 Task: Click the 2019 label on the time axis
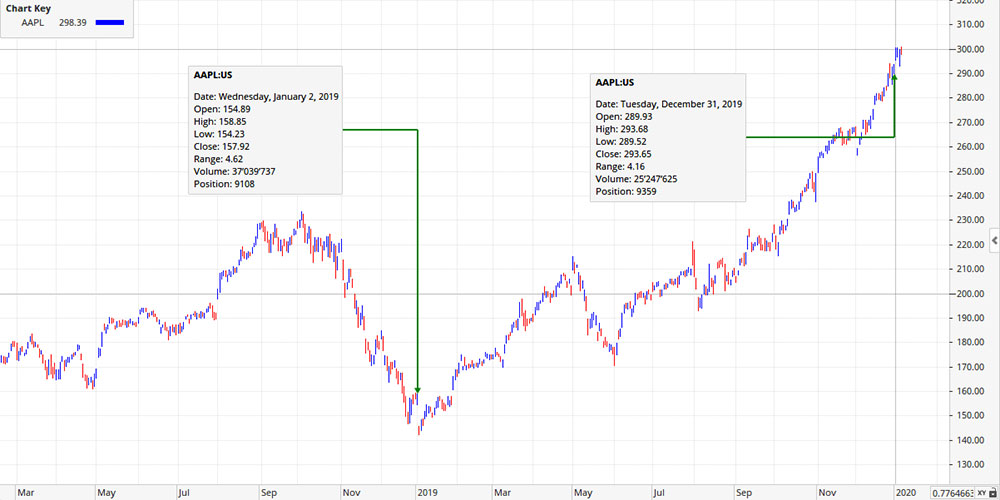pos(428,492)
